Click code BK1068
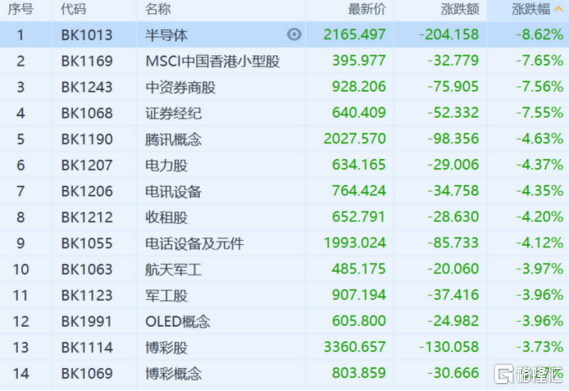Viewport: 569px width, 391px height. 87,113
